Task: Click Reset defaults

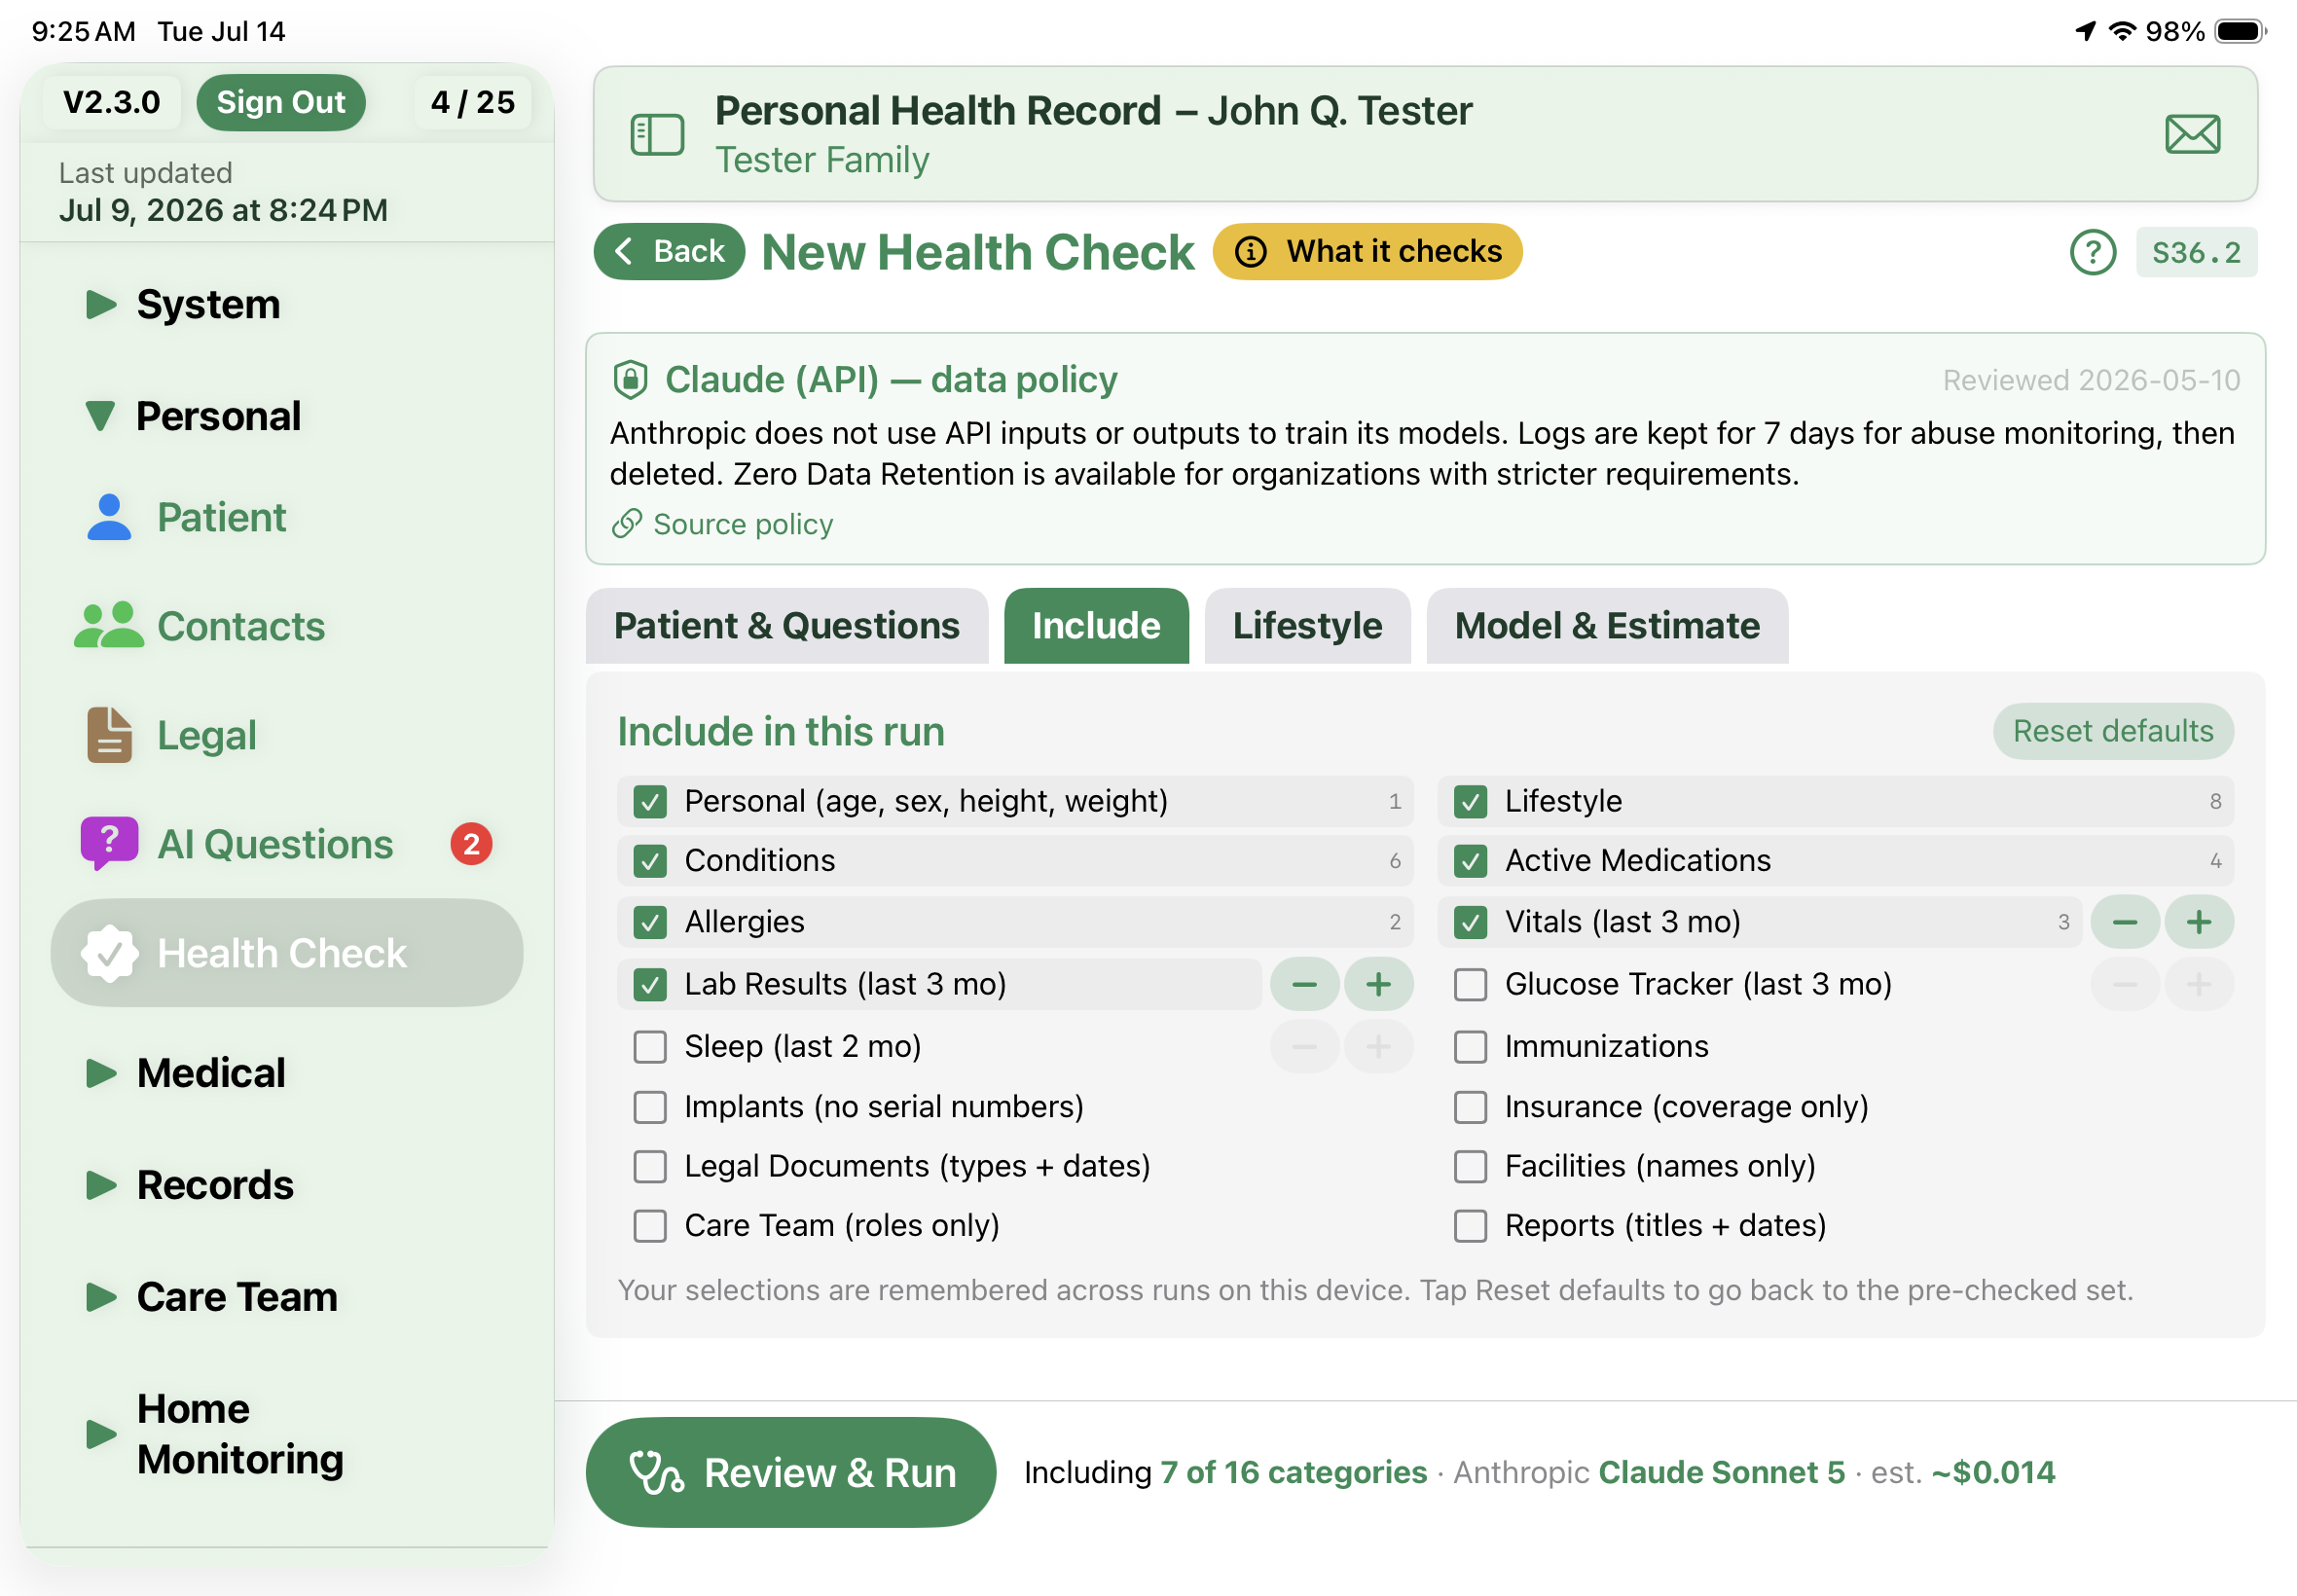Action: (2113, 731)
